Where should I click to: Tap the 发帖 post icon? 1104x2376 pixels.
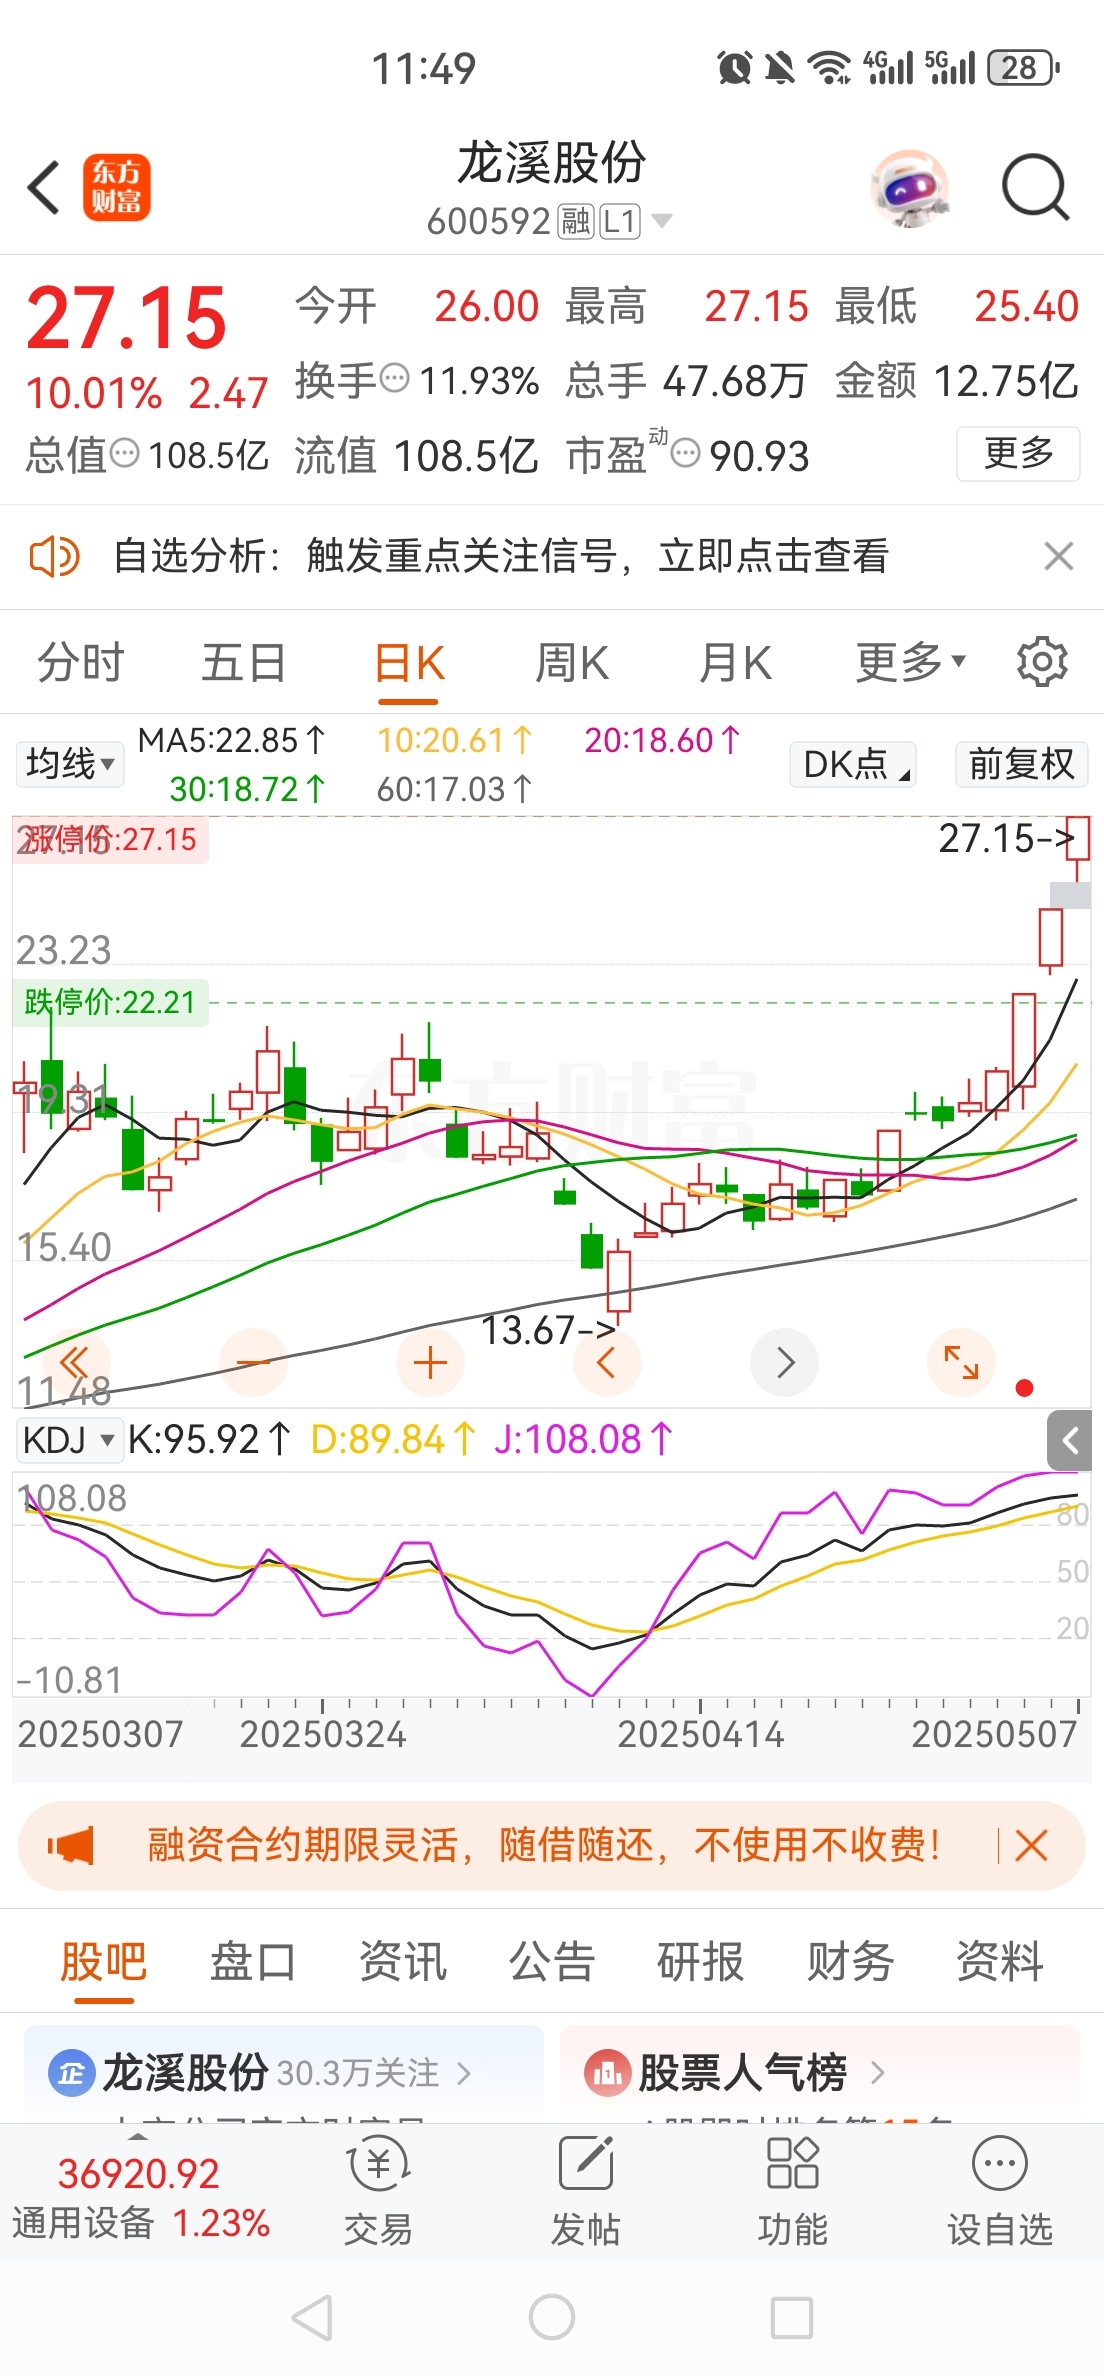586,2191
